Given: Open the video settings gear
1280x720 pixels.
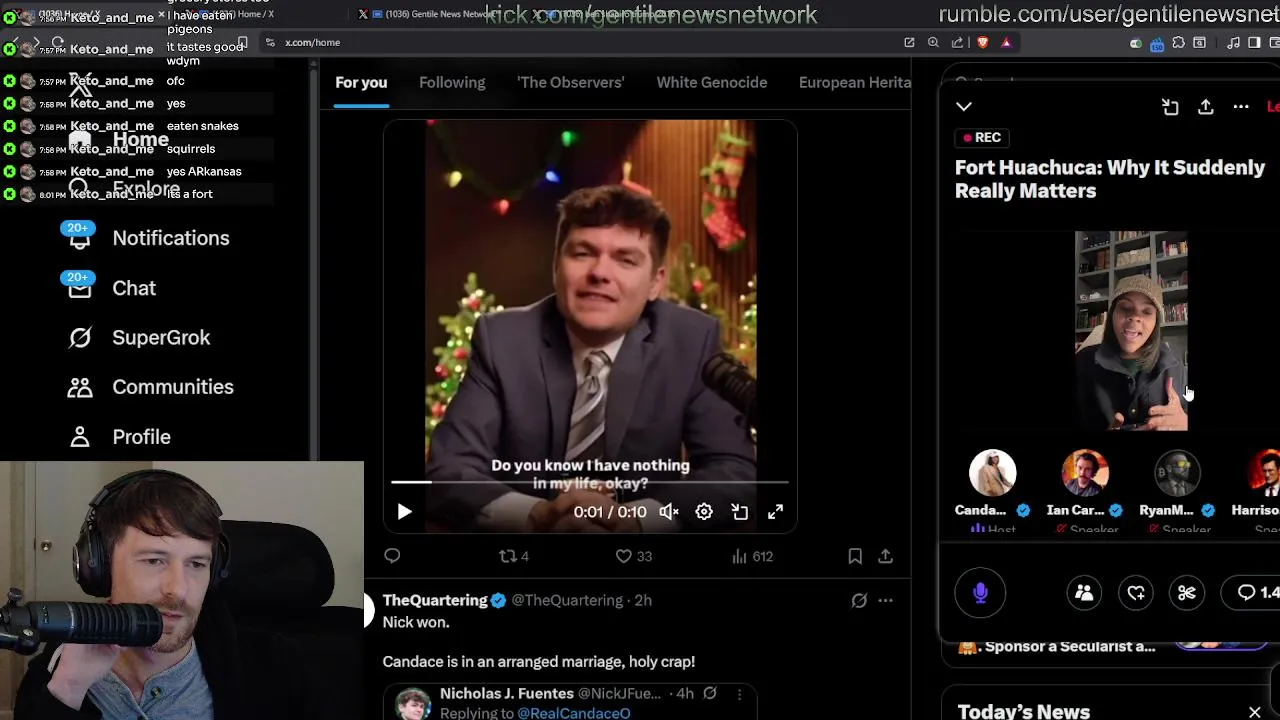Looking at the screenshot, I should tap(704, 512).
